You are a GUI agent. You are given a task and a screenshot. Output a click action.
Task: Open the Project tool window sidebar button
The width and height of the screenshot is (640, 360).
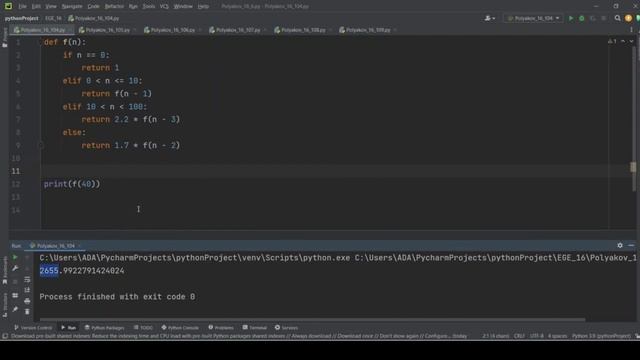coord(4,38)
